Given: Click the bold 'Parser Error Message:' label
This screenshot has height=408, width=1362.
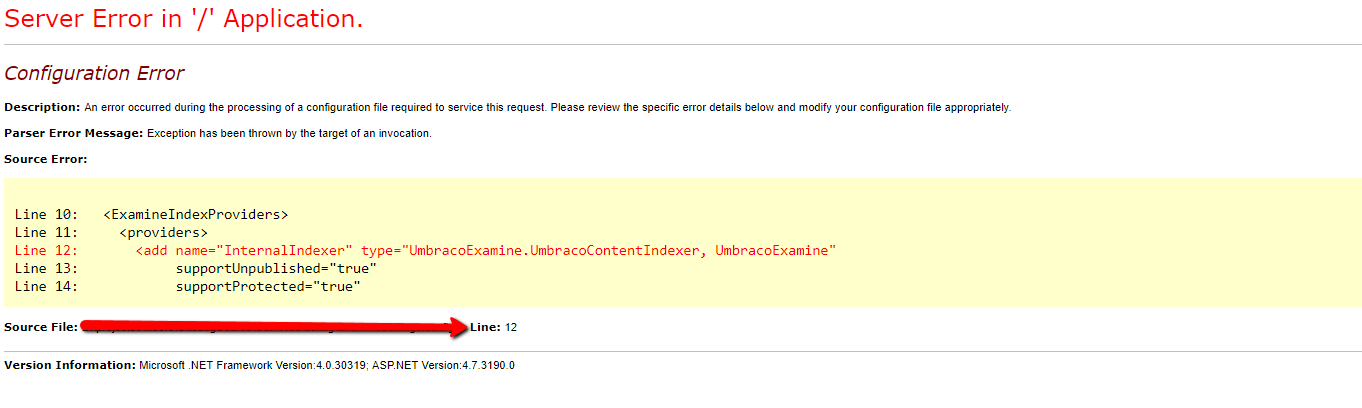Looking at the screenshot, I should (74, 133).
